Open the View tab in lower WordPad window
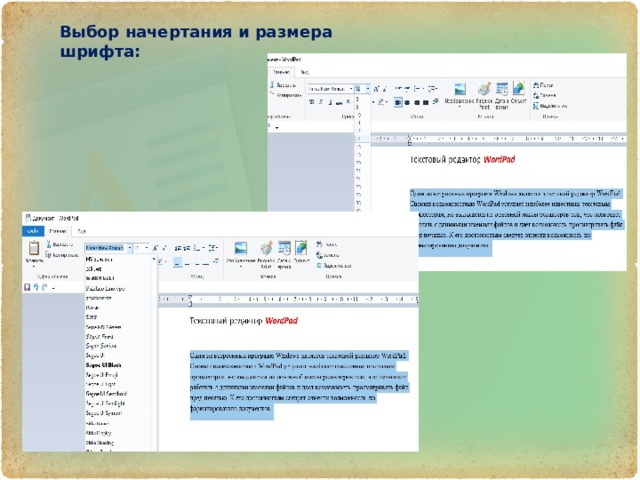Viewport: 640px width, 480px height. coord(82,231)
